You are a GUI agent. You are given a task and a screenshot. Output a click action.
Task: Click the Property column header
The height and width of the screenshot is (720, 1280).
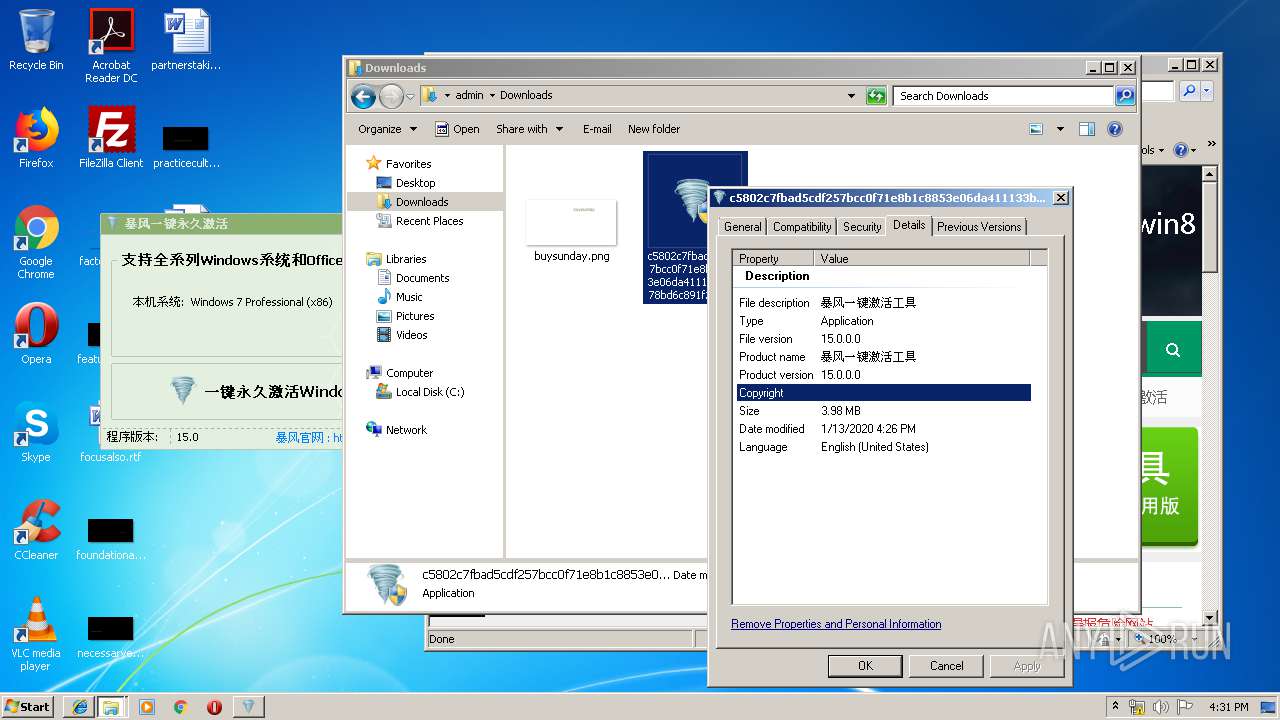click(x=774, y=258)
